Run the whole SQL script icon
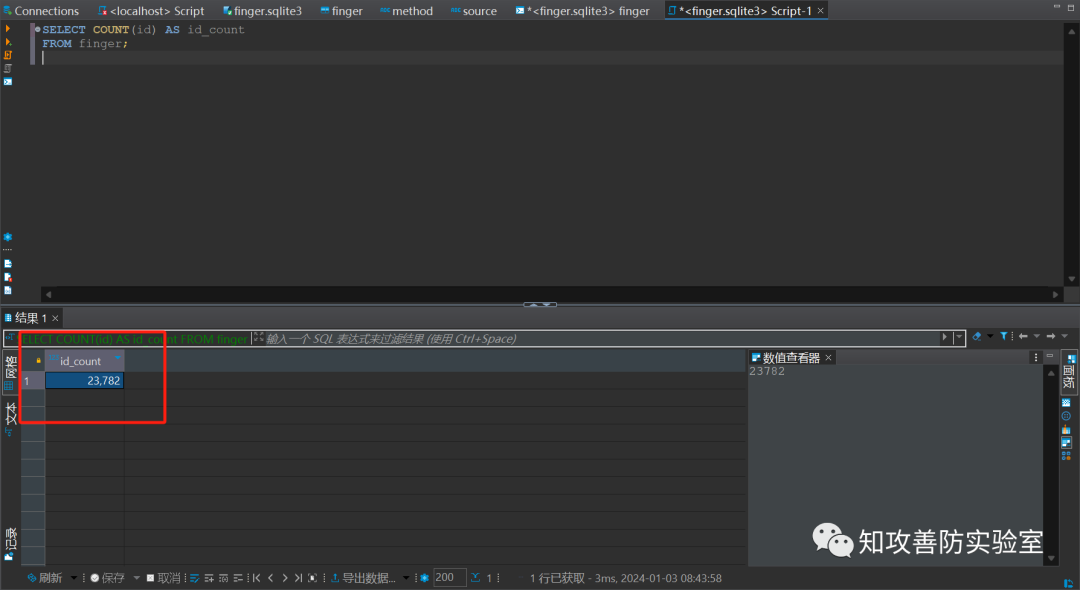 pyautogui.click(x=8, y=55)
